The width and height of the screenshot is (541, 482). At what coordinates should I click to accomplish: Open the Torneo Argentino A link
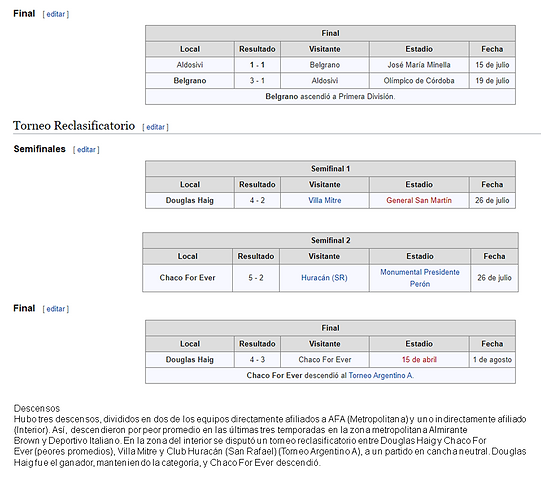[x=381, y=375]
